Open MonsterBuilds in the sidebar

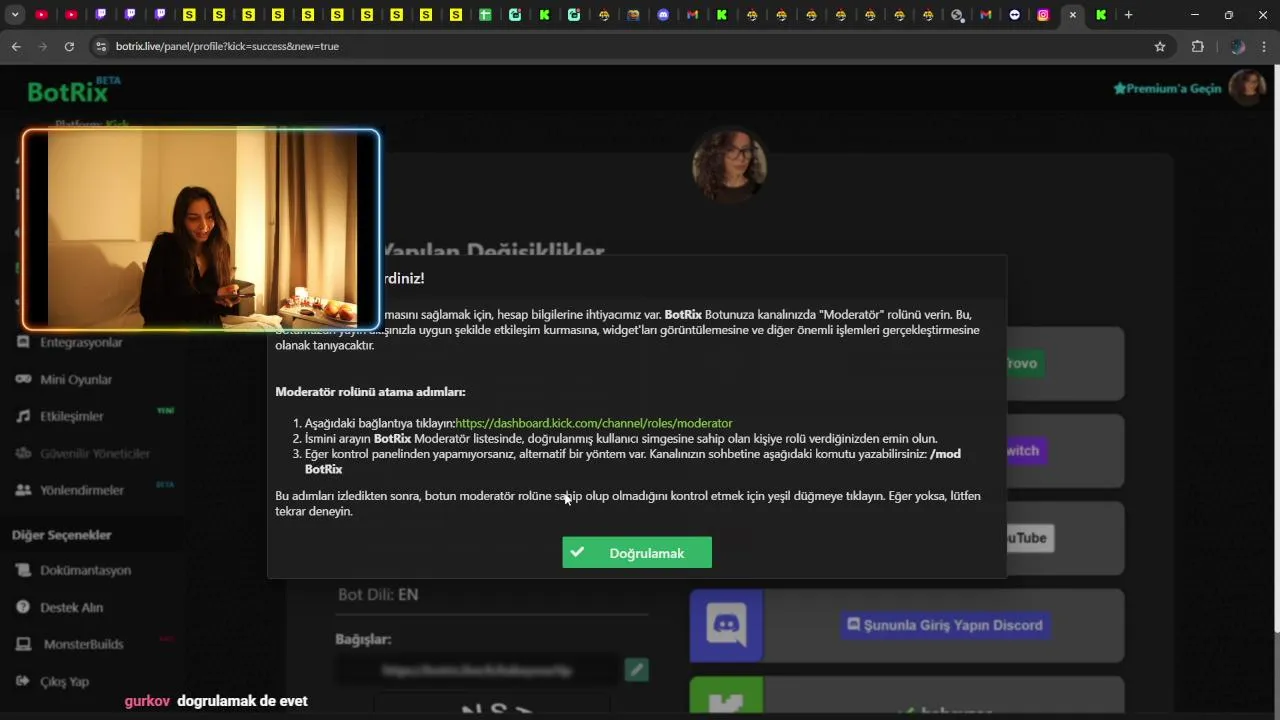(84, 644)
